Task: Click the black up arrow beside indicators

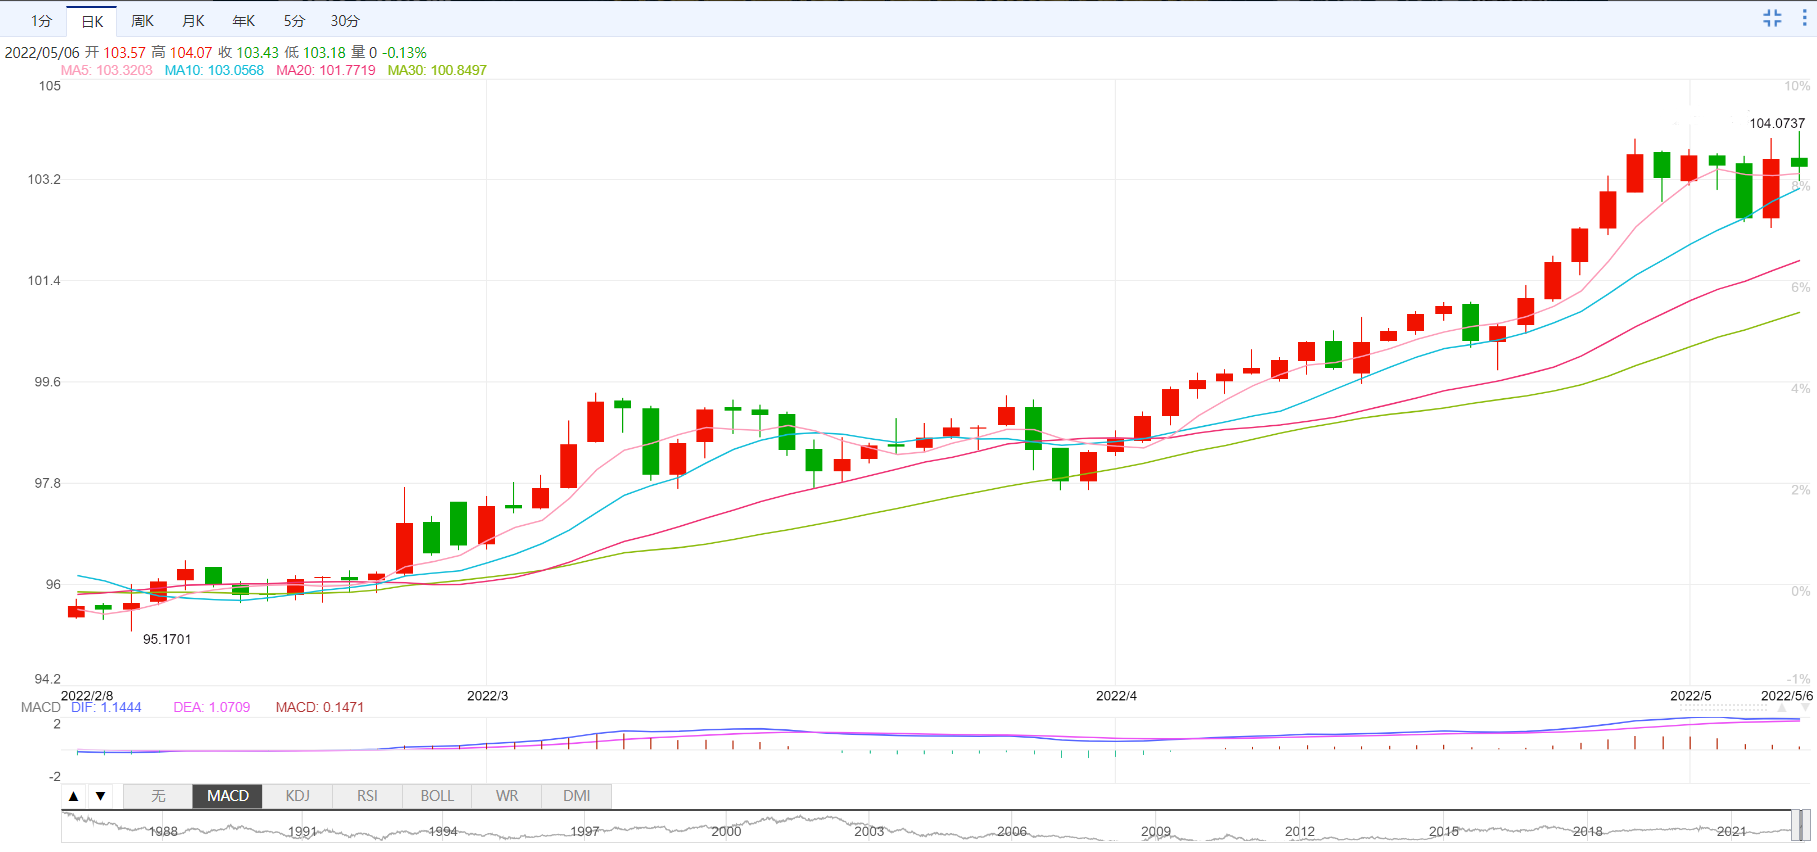Action: pos(74,796)
